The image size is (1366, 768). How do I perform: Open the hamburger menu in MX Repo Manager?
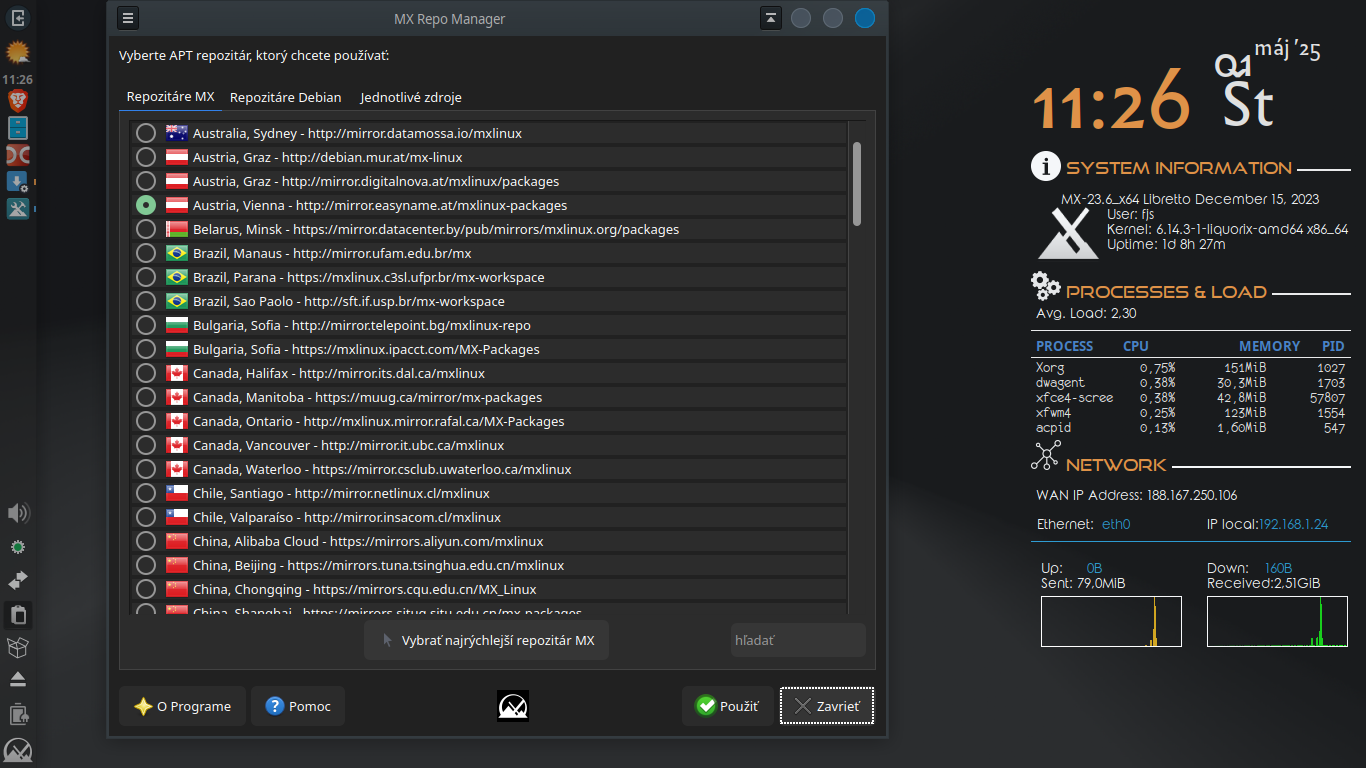128,18
